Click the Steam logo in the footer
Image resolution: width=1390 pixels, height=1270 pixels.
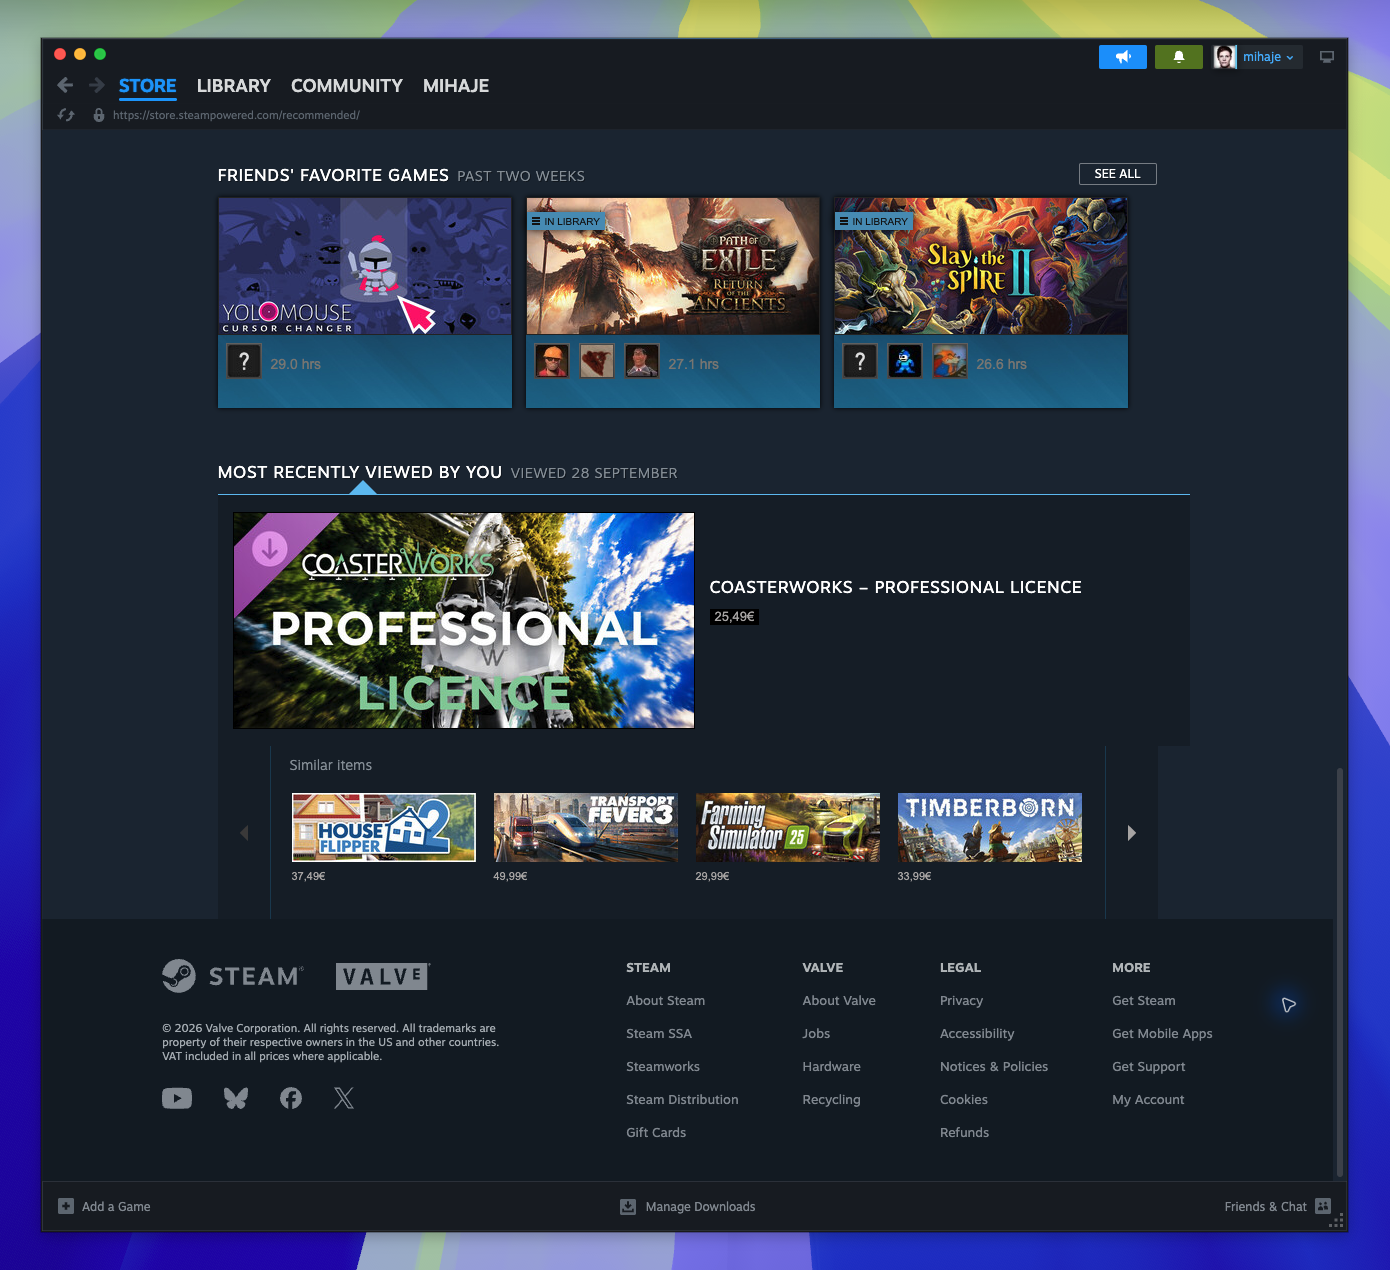[232, 976]
